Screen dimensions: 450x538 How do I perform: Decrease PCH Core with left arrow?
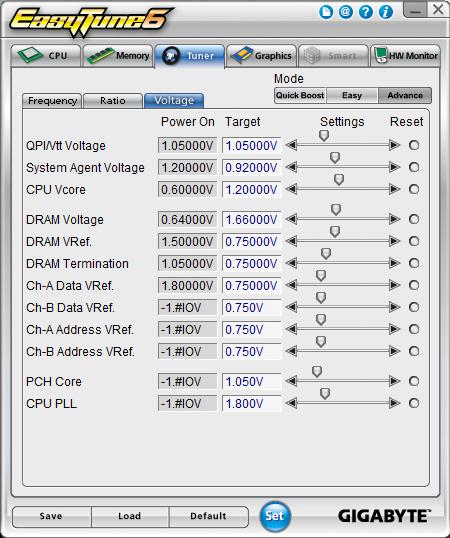(x=291, y=381)
